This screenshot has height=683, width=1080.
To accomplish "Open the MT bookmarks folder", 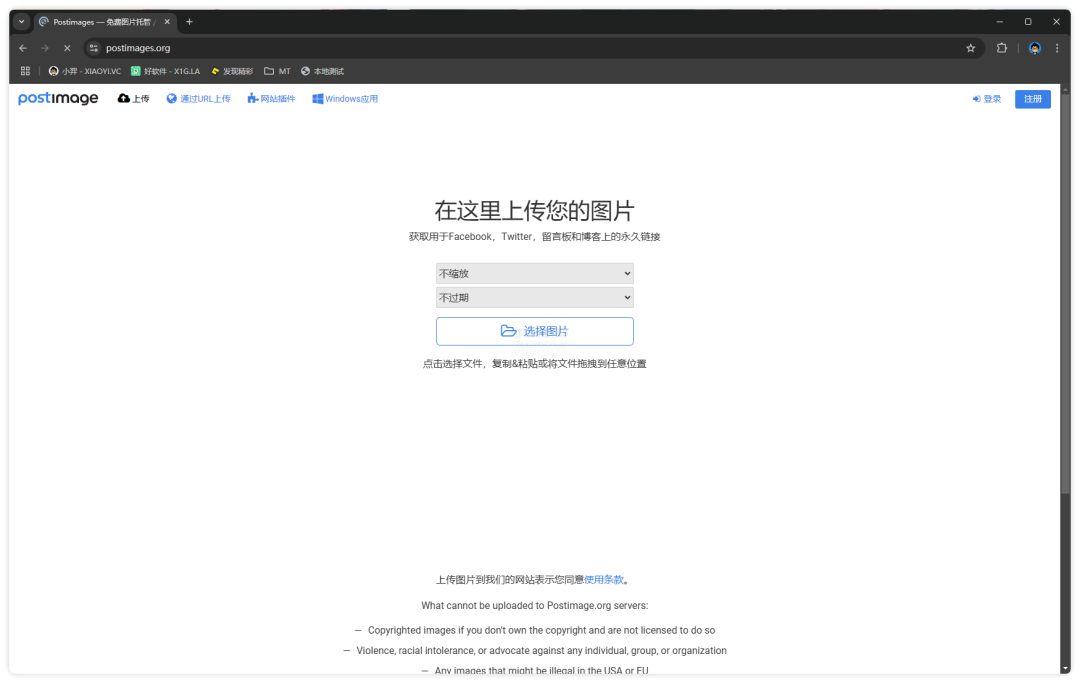I will 278,71.
